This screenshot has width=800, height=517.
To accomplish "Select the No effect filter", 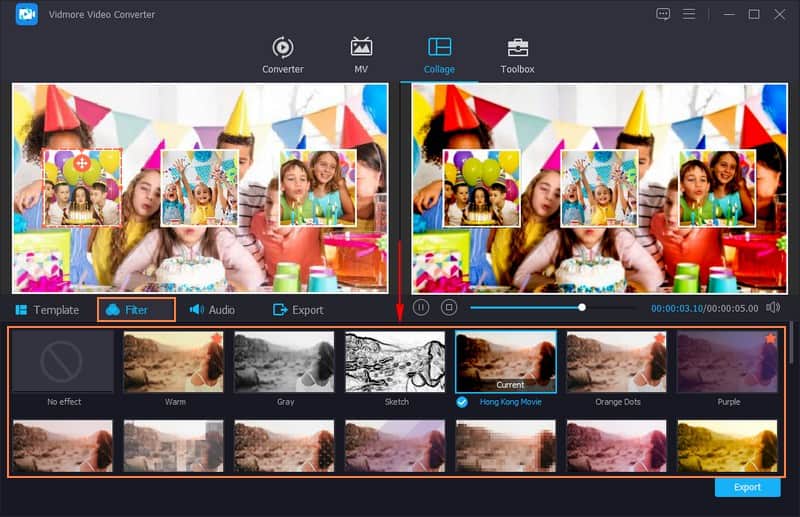I will 63,362.
